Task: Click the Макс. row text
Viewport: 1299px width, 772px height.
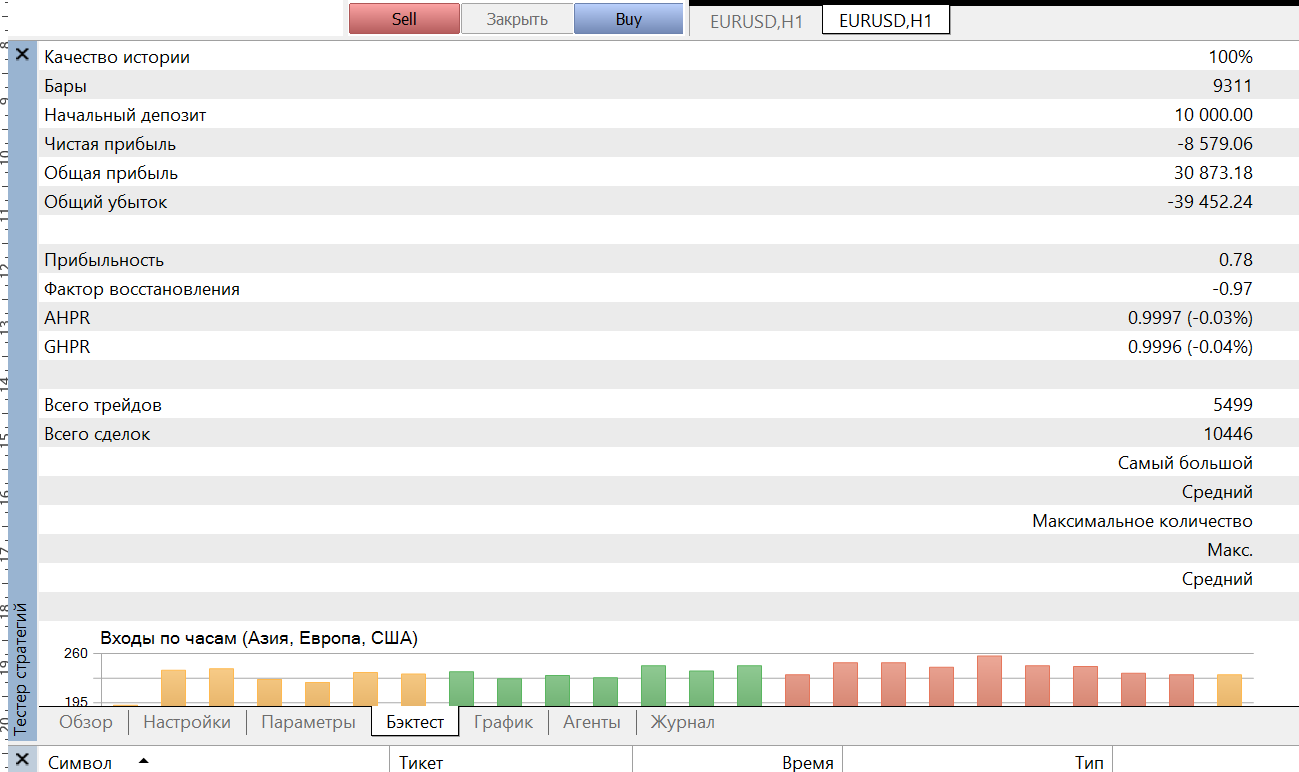Action: tap(1230, 550)
